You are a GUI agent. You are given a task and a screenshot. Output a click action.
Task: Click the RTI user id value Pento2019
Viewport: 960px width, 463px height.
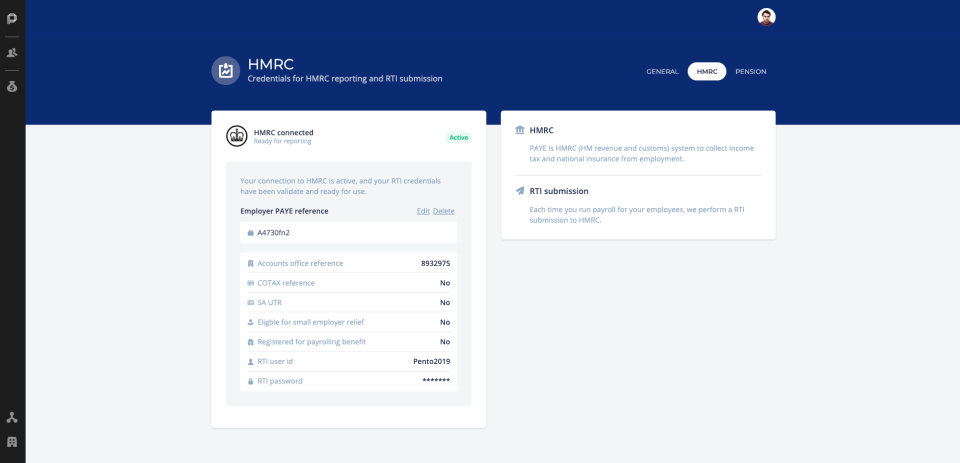click(x=432, y=361)
